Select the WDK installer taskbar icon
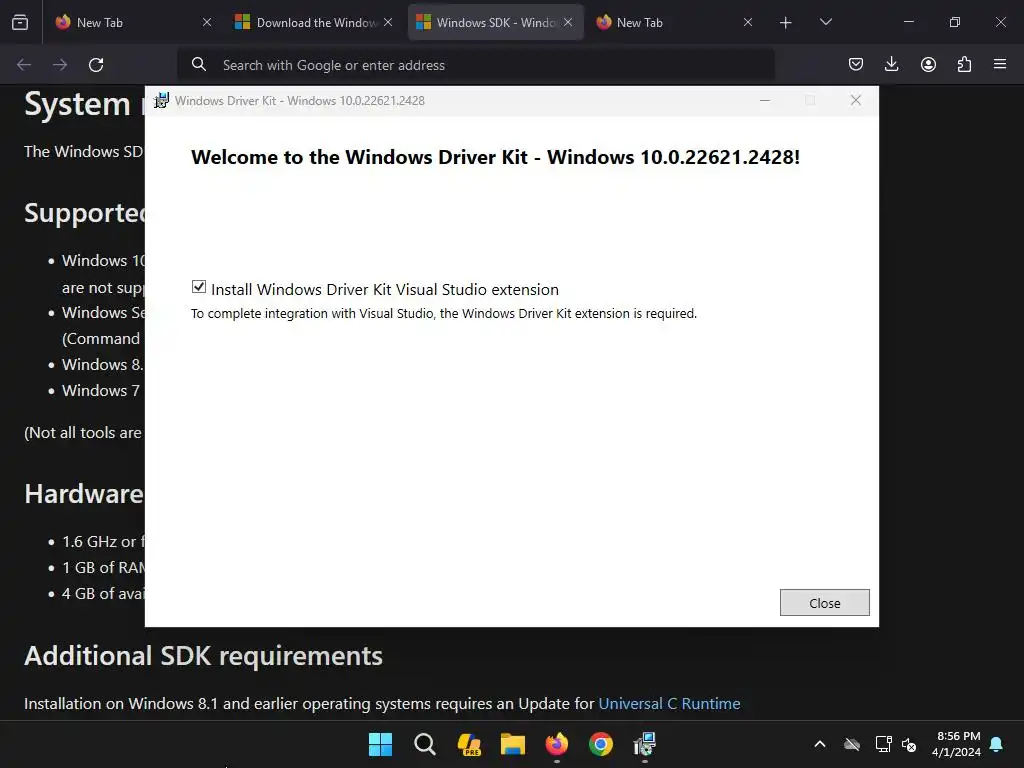 [x=645, y=744]
